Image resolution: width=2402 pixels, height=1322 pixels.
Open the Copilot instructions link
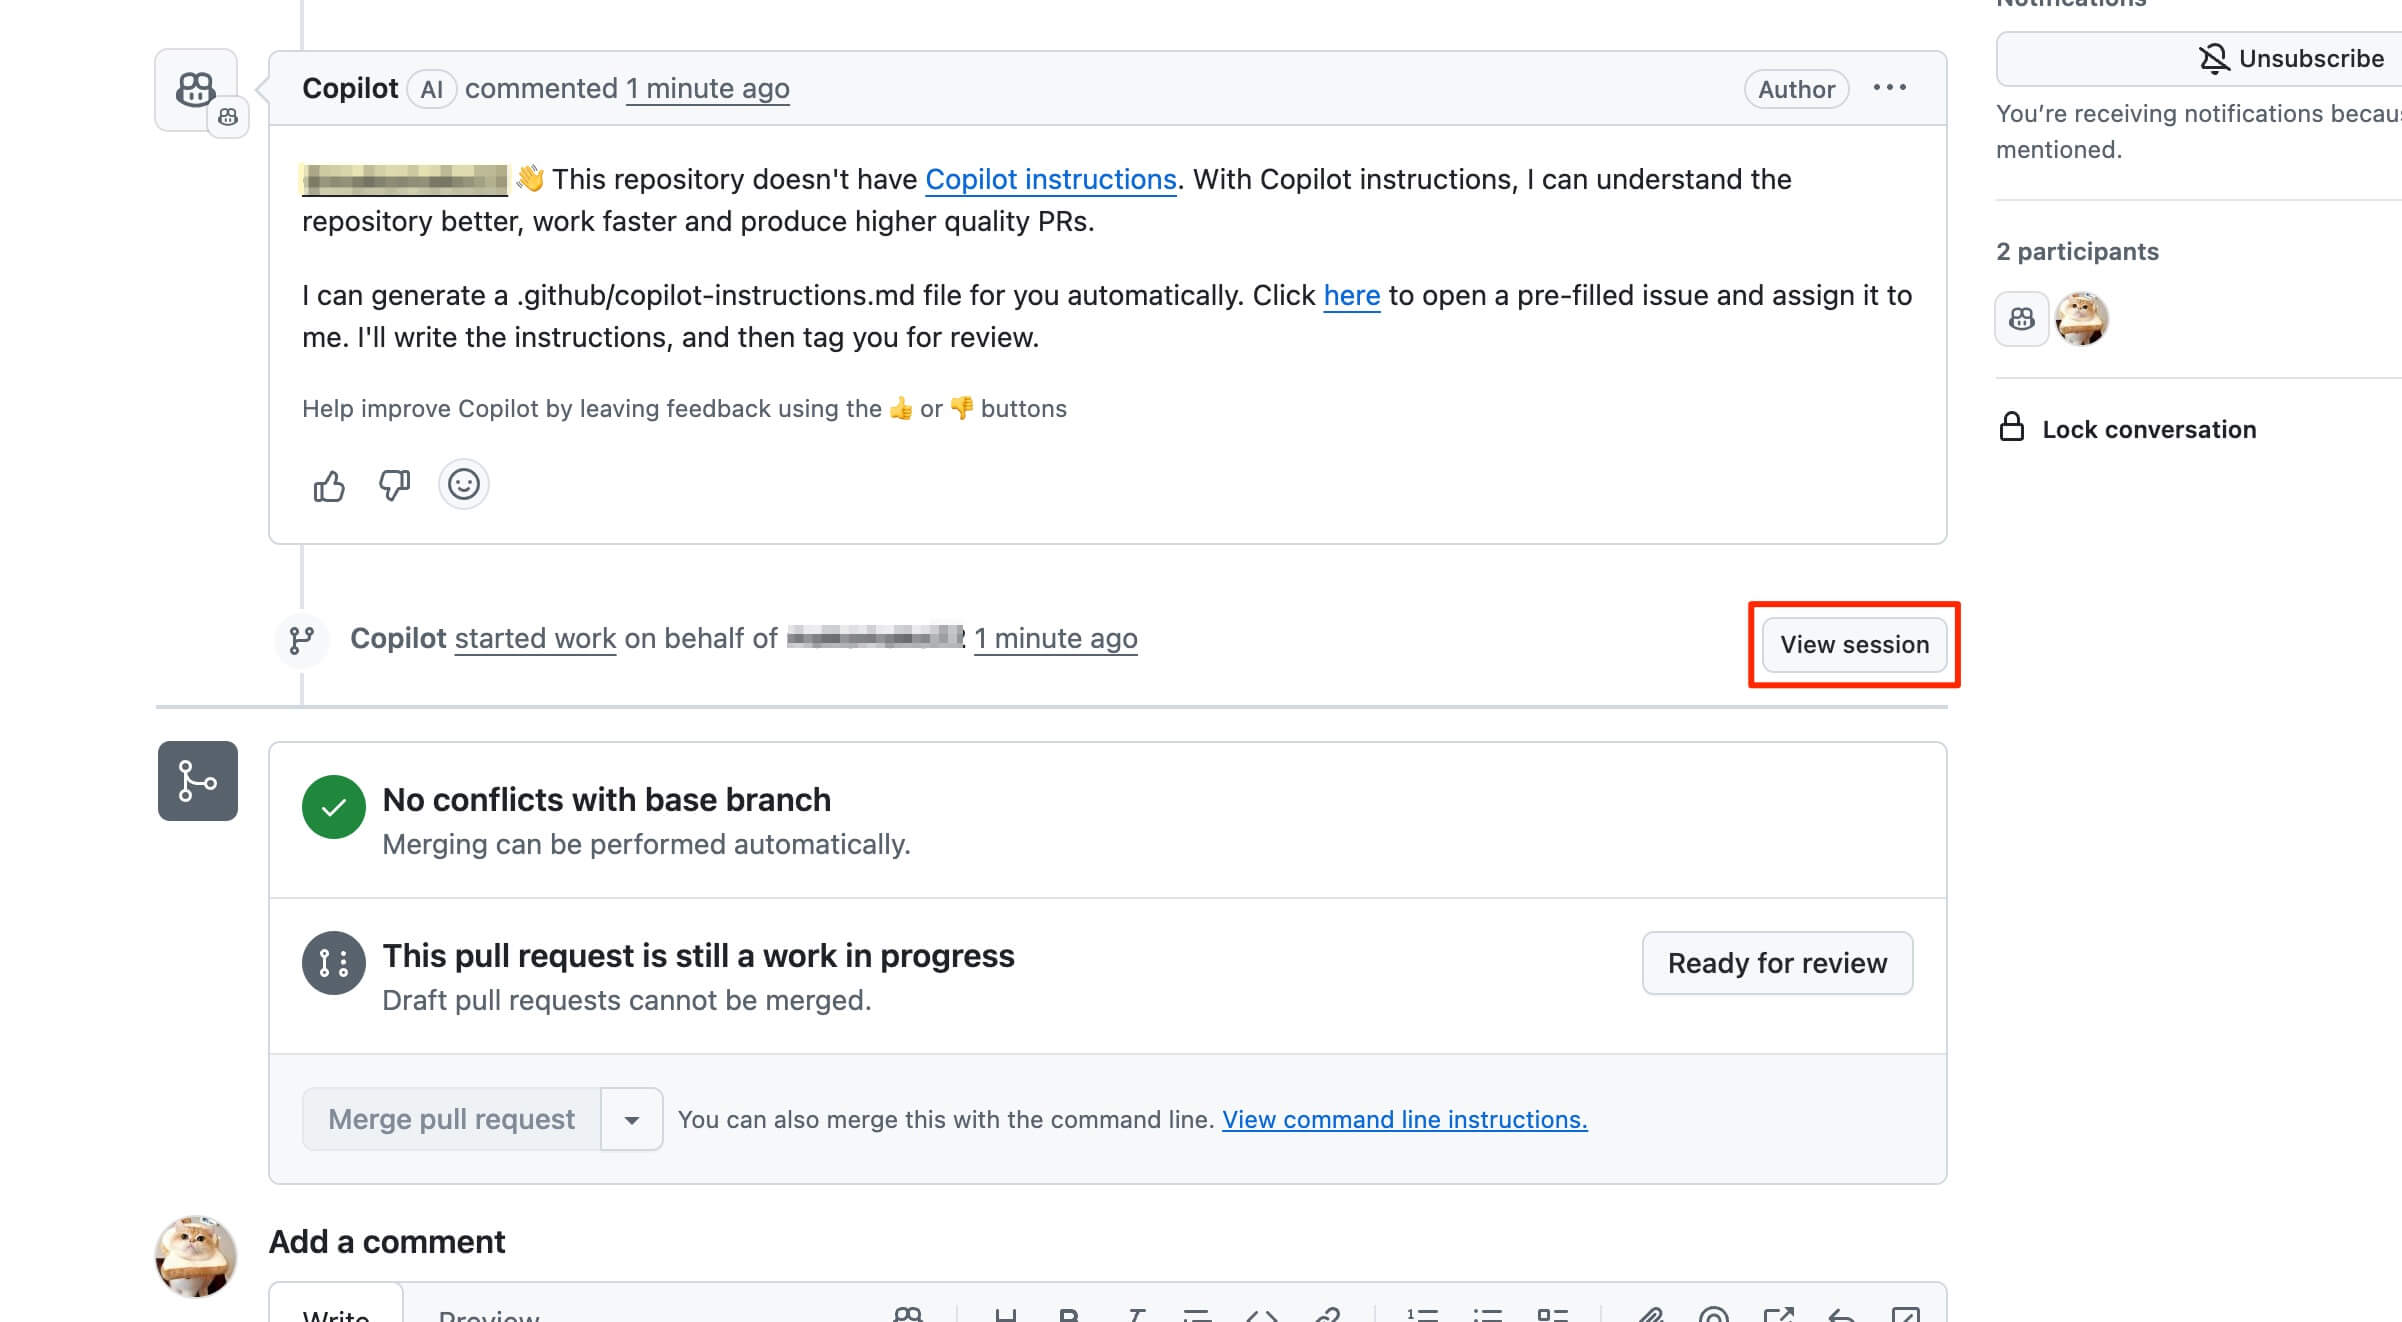click(1050, 179)
